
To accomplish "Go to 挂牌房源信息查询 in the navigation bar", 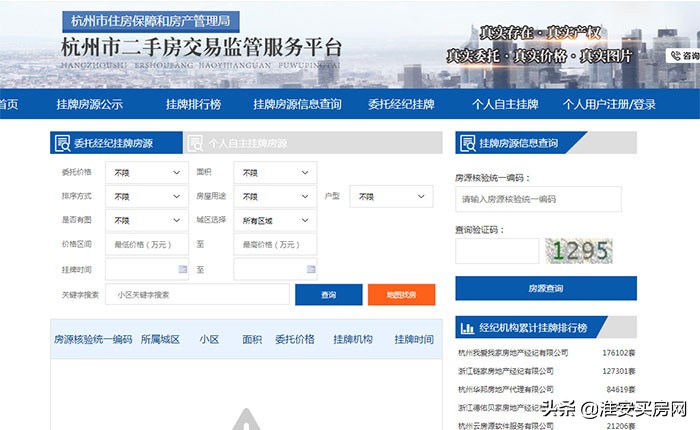I will click(x=297, y=104).
